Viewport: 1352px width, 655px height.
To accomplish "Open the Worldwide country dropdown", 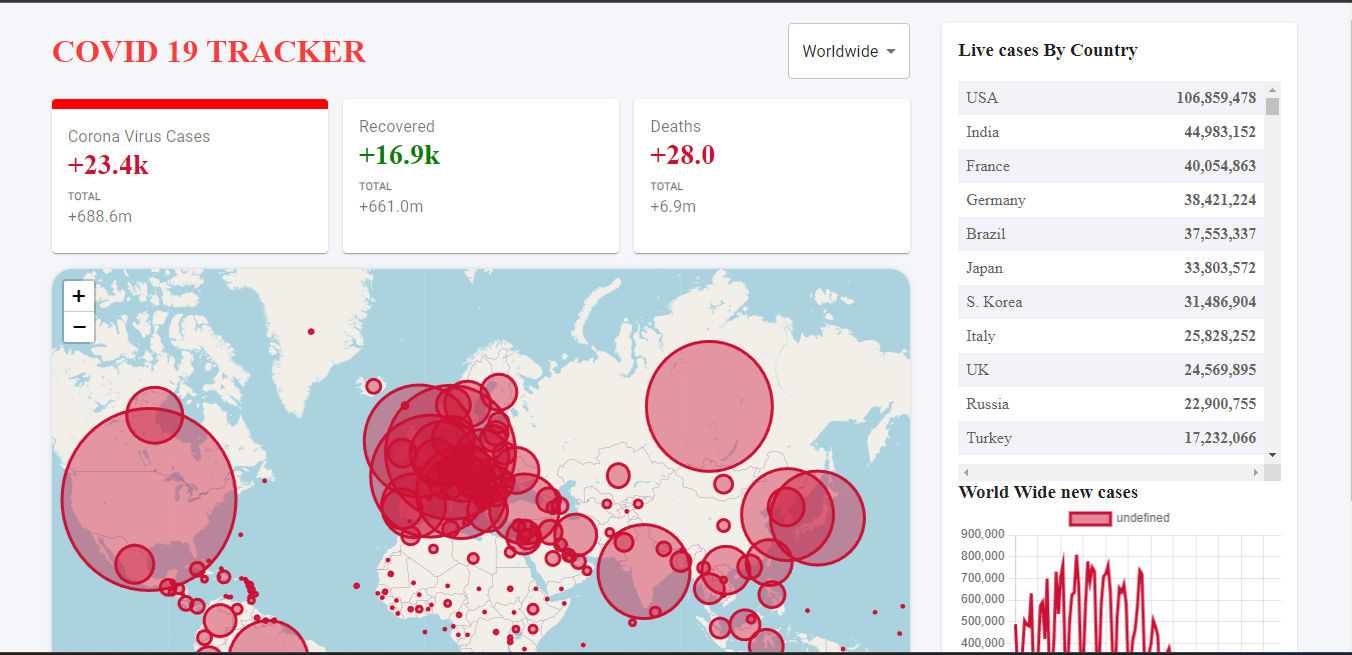I will (x=848, y=51).
